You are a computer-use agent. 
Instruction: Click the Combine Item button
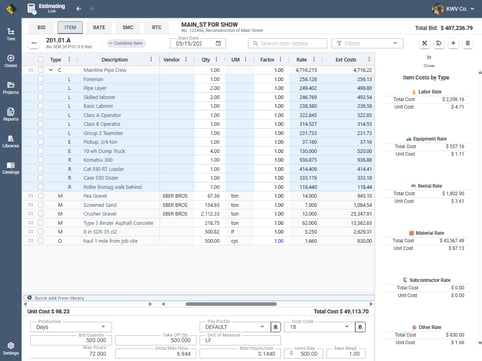click(x=126, y=43)
